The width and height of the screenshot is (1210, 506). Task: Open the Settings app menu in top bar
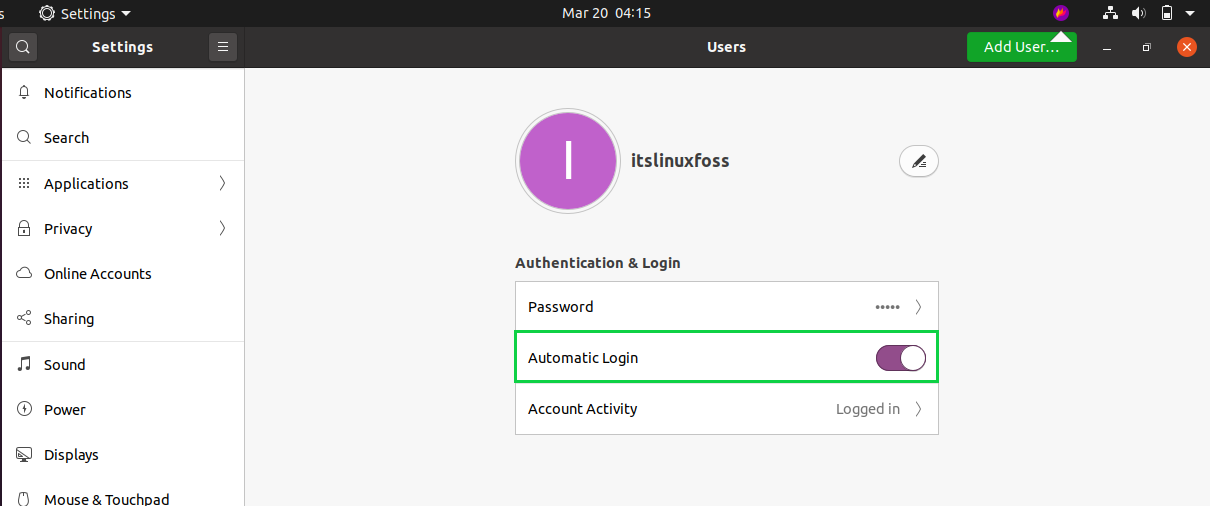(85, 13)
